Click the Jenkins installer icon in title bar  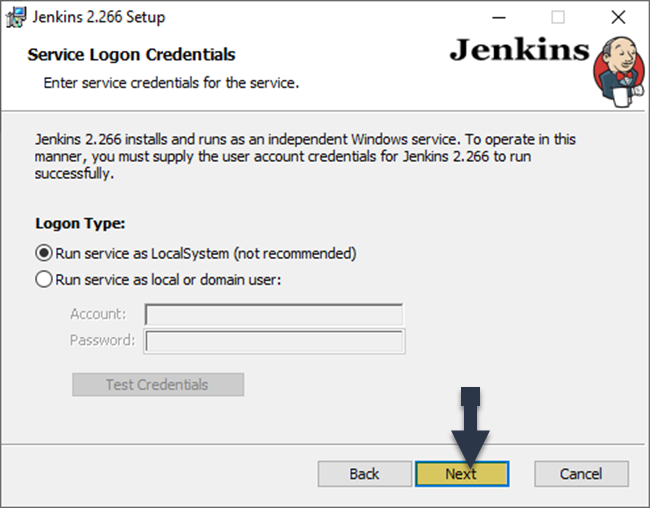[x=16, y=17]
